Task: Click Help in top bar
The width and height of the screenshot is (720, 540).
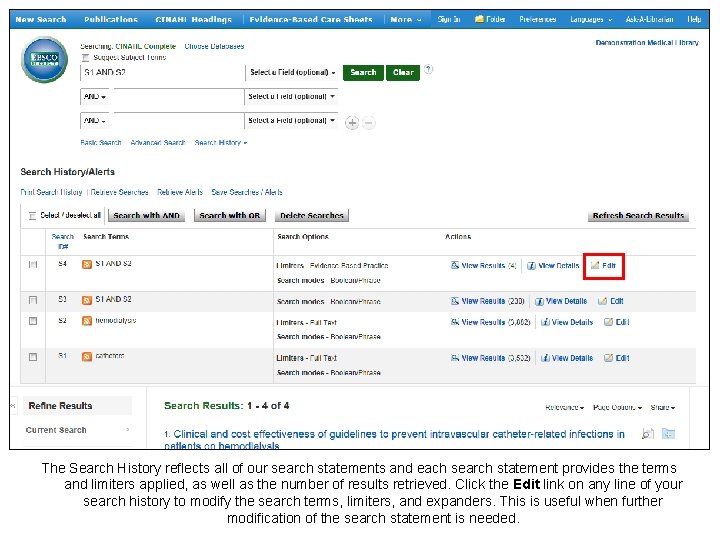Action: click(x=694, y=19)
